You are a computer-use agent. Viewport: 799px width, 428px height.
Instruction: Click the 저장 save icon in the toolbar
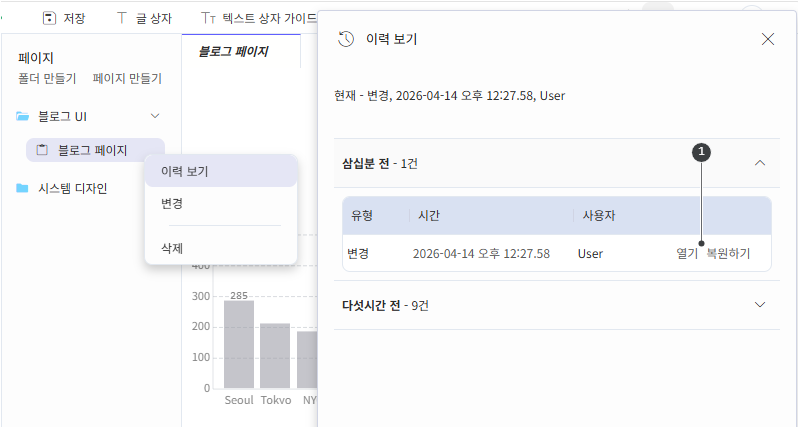[x=48, y=18]
